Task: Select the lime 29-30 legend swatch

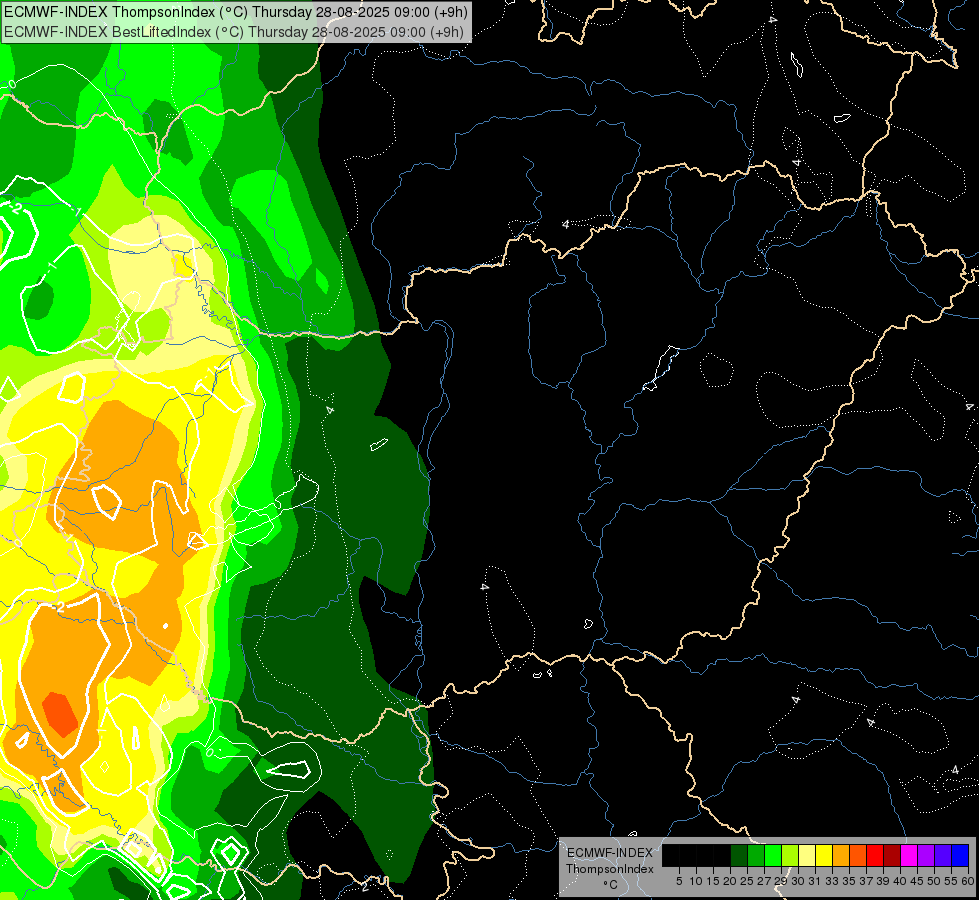Action: 790,855
